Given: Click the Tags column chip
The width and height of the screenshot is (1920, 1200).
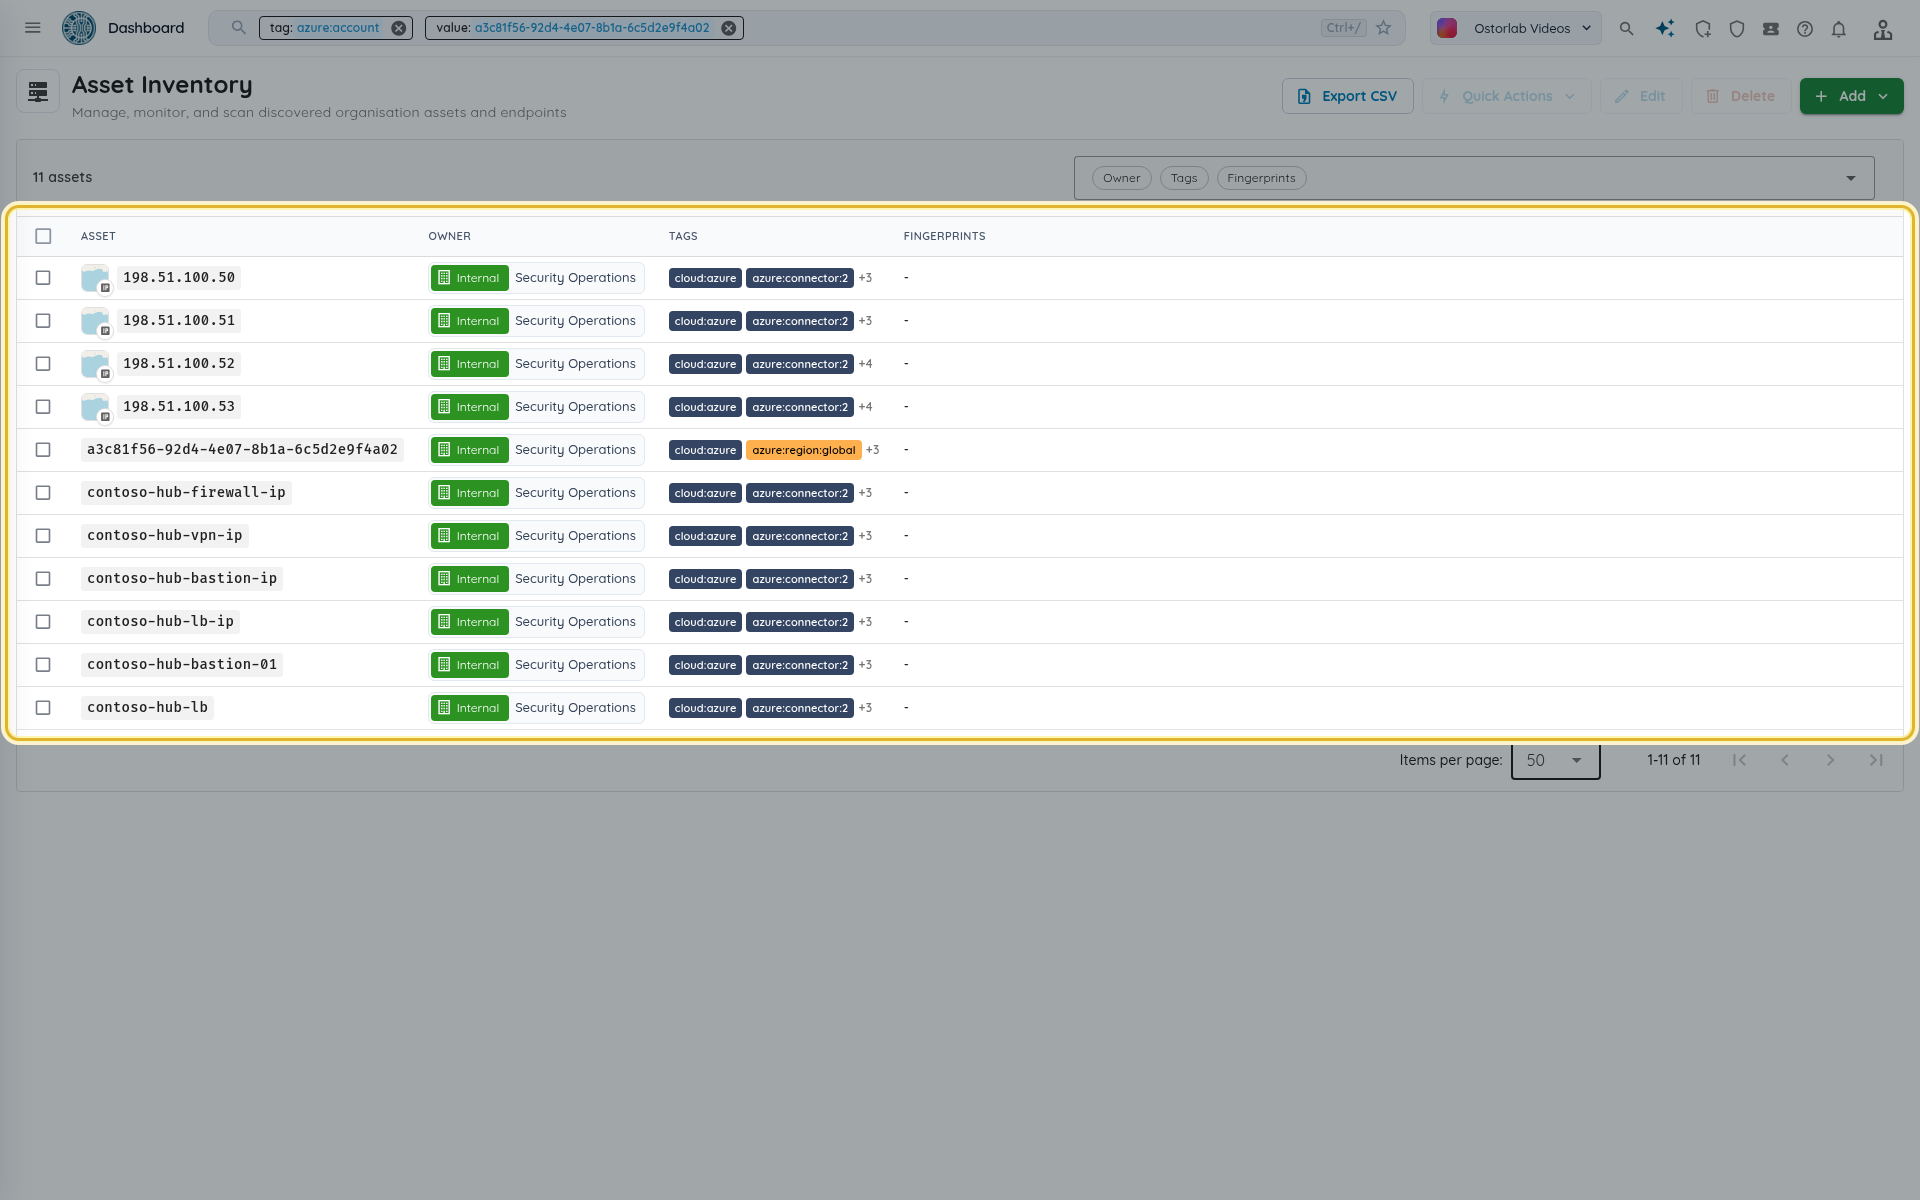Looking at the screenshot, I should click(1184, 178).
